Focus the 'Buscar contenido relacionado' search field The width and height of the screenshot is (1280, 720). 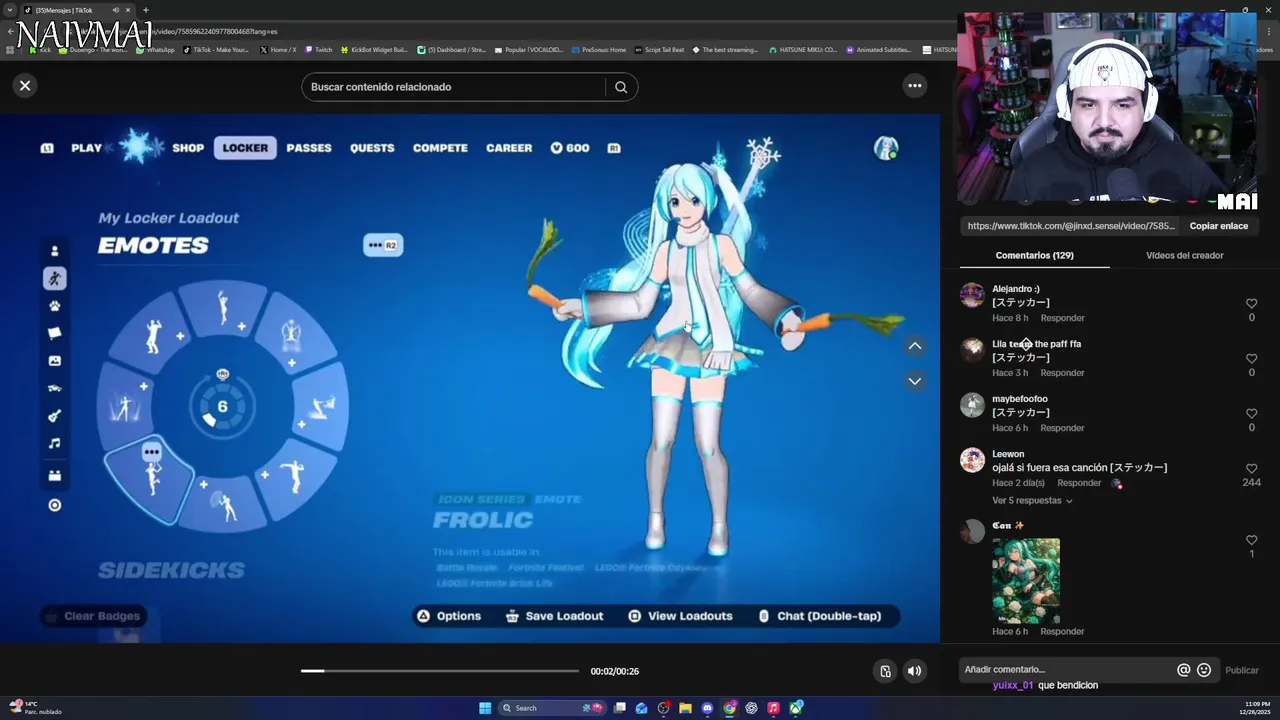(455, 87)
